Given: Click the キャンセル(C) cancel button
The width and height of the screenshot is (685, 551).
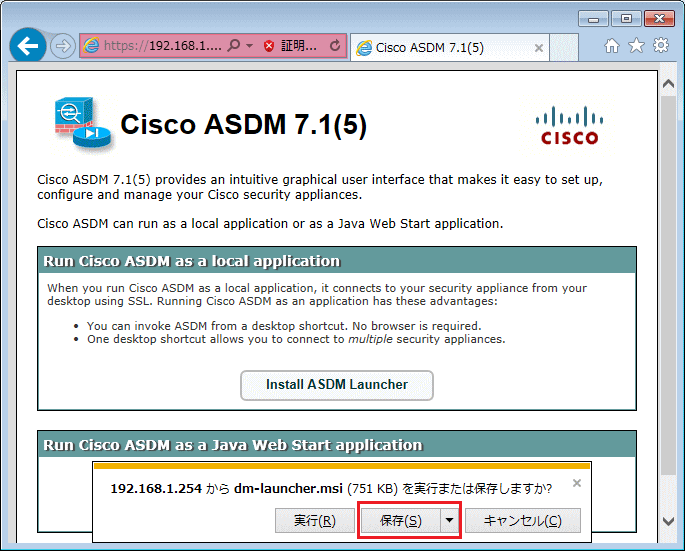Looking at the screenshot, I should 523,520.
